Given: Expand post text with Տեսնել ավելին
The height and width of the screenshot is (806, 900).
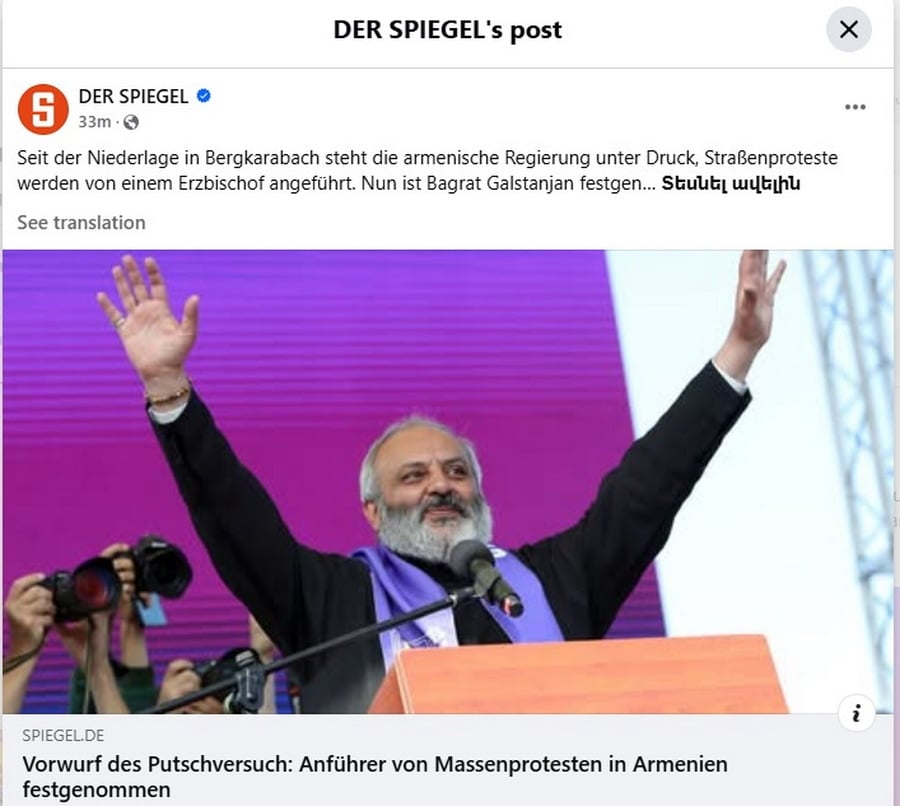Looking at the screenshot, I should (731, 184).
